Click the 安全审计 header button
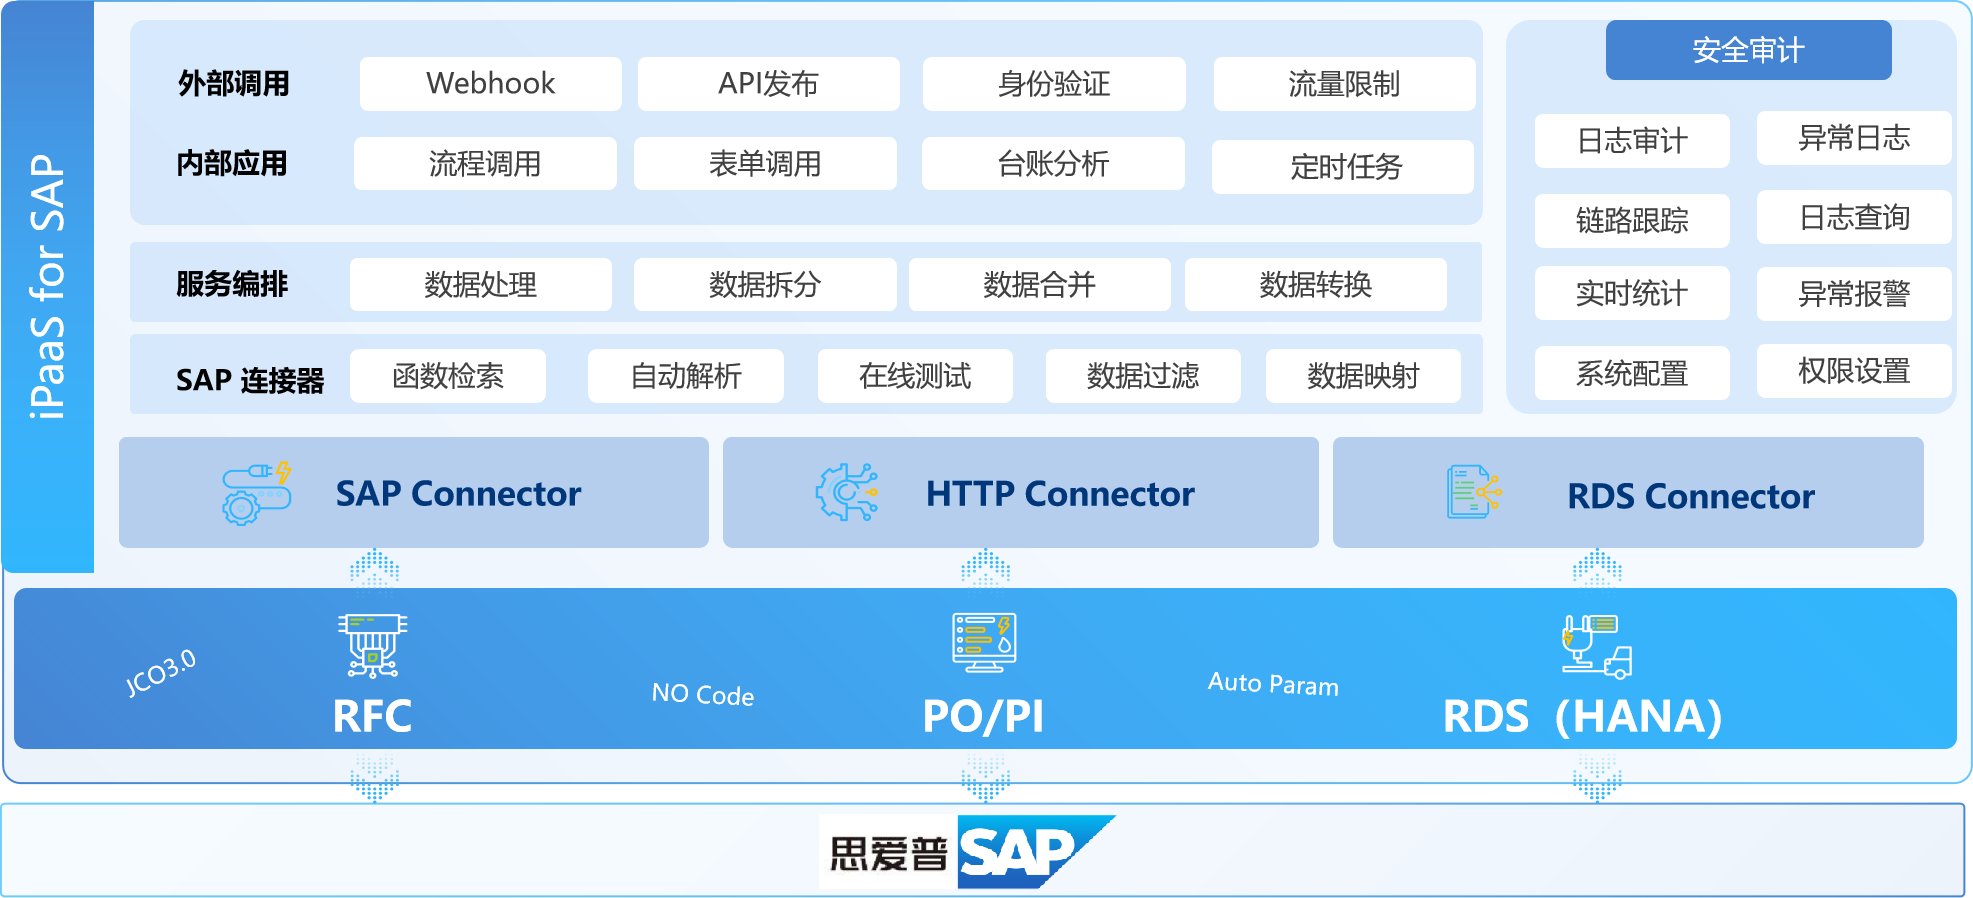Viewport: 1973px width, 898px height. (x=1749, y=50)
